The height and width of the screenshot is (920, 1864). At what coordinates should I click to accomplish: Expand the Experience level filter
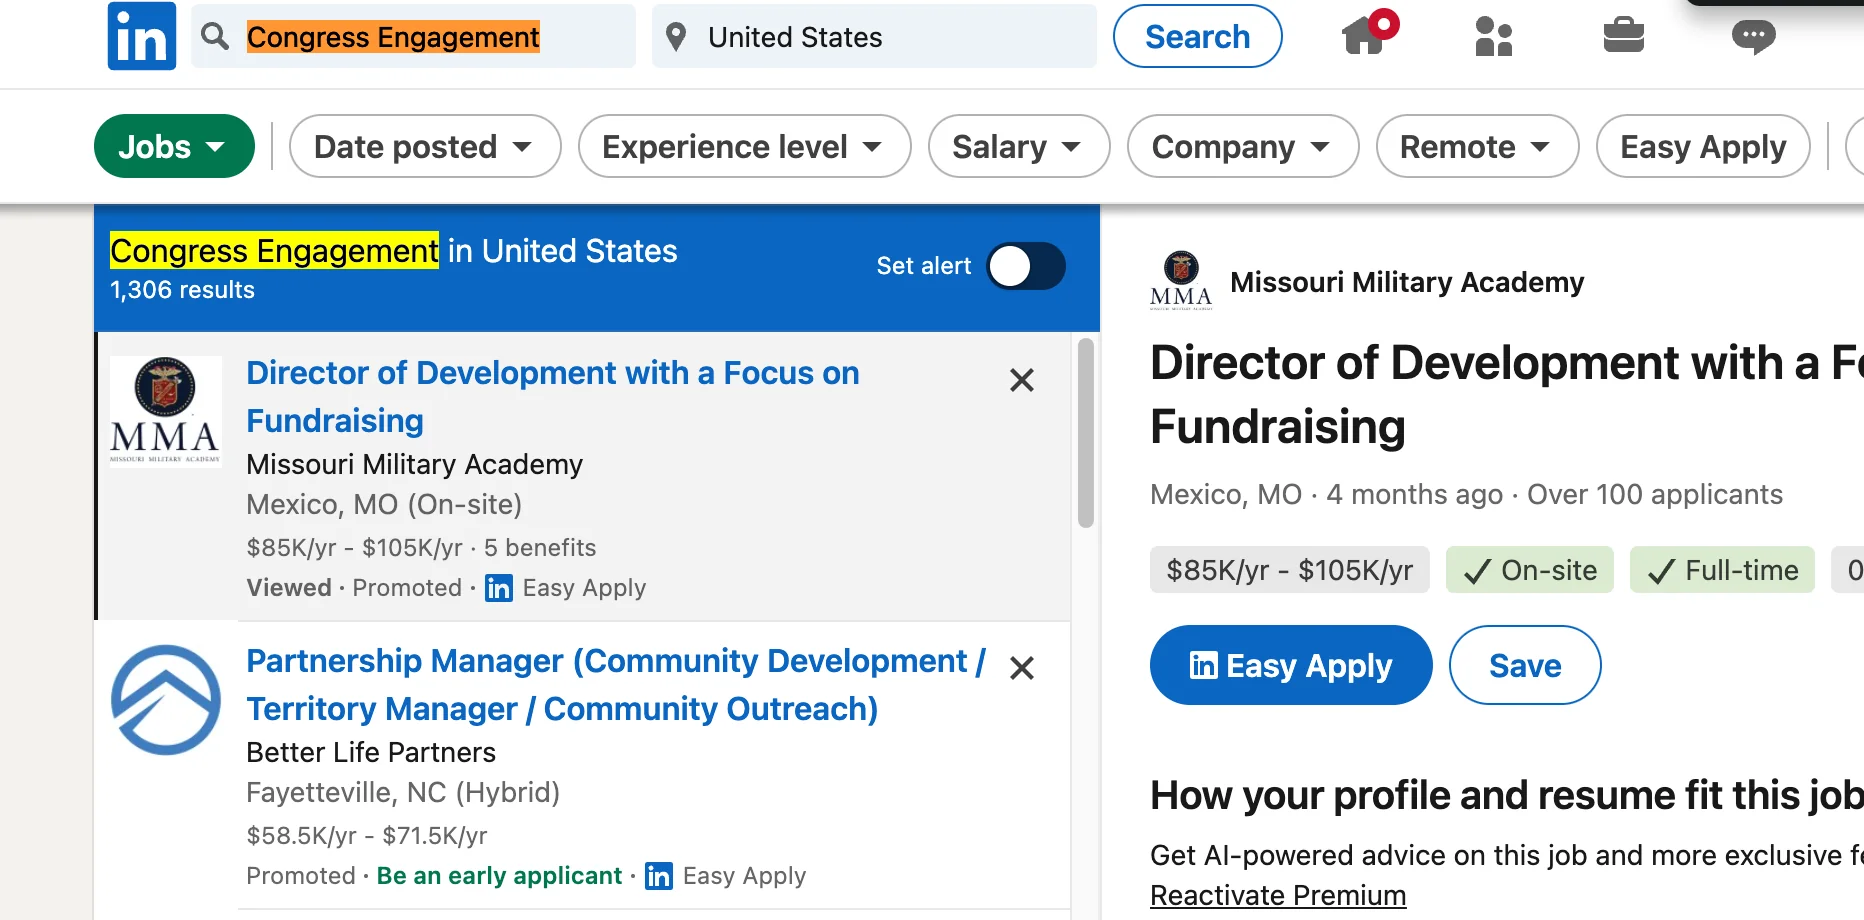pos(744,146)
